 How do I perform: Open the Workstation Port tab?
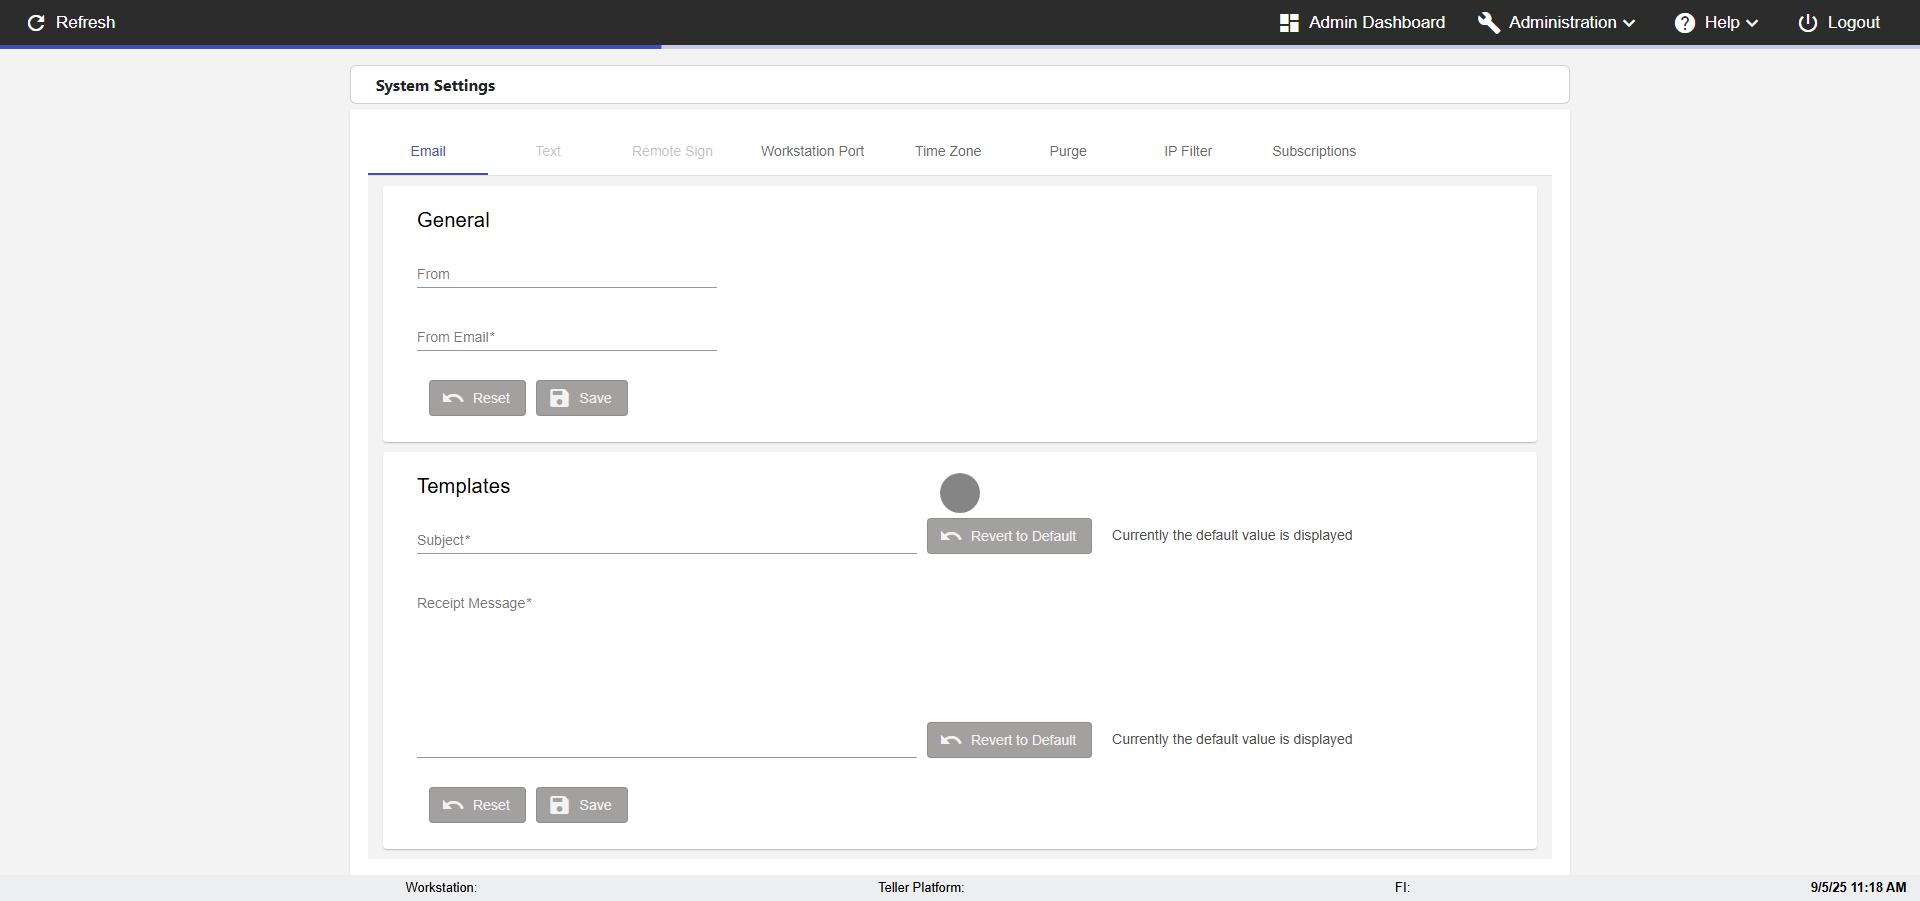pos(812,151)
